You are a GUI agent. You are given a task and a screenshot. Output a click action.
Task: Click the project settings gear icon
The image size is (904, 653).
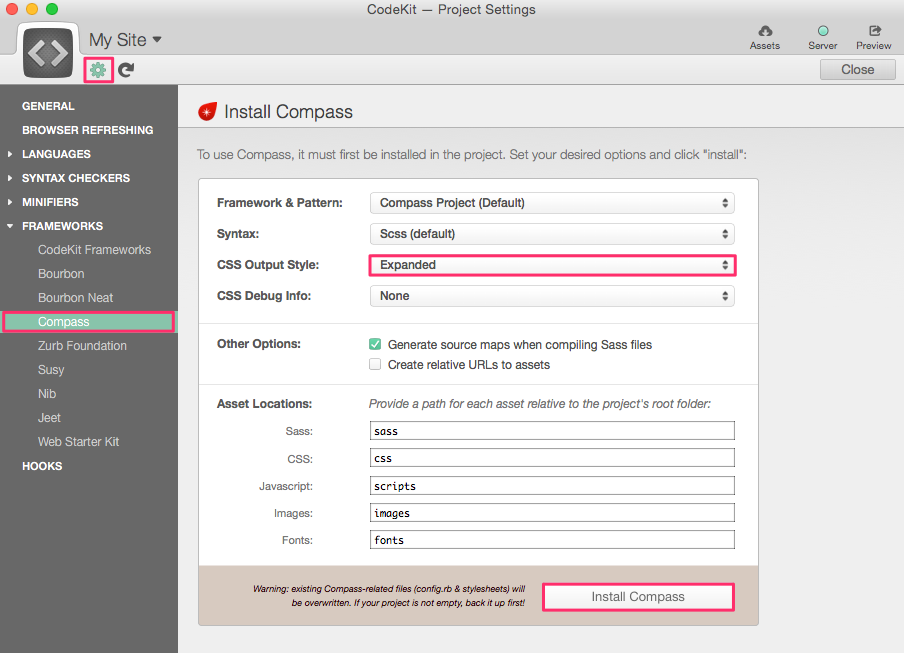click(98, 70)
